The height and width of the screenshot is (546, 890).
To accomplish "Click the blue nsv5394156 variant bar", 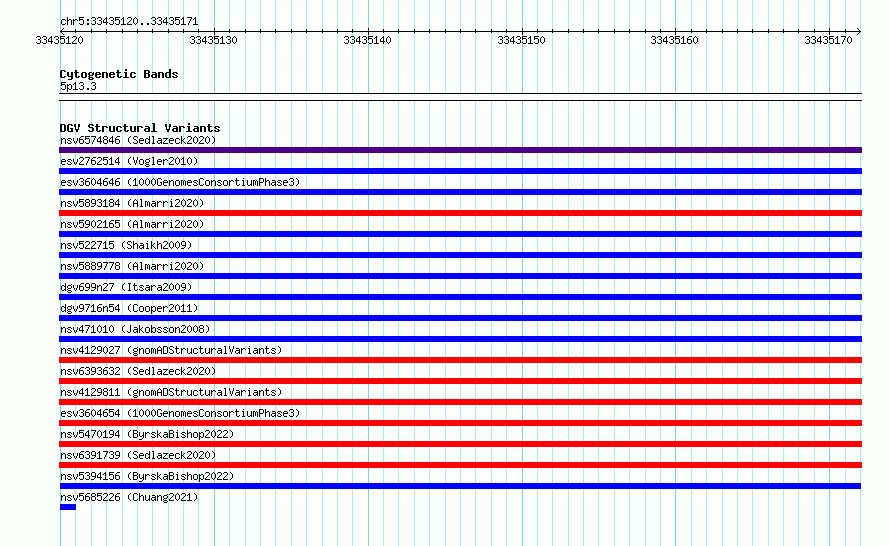I will 460,486.
